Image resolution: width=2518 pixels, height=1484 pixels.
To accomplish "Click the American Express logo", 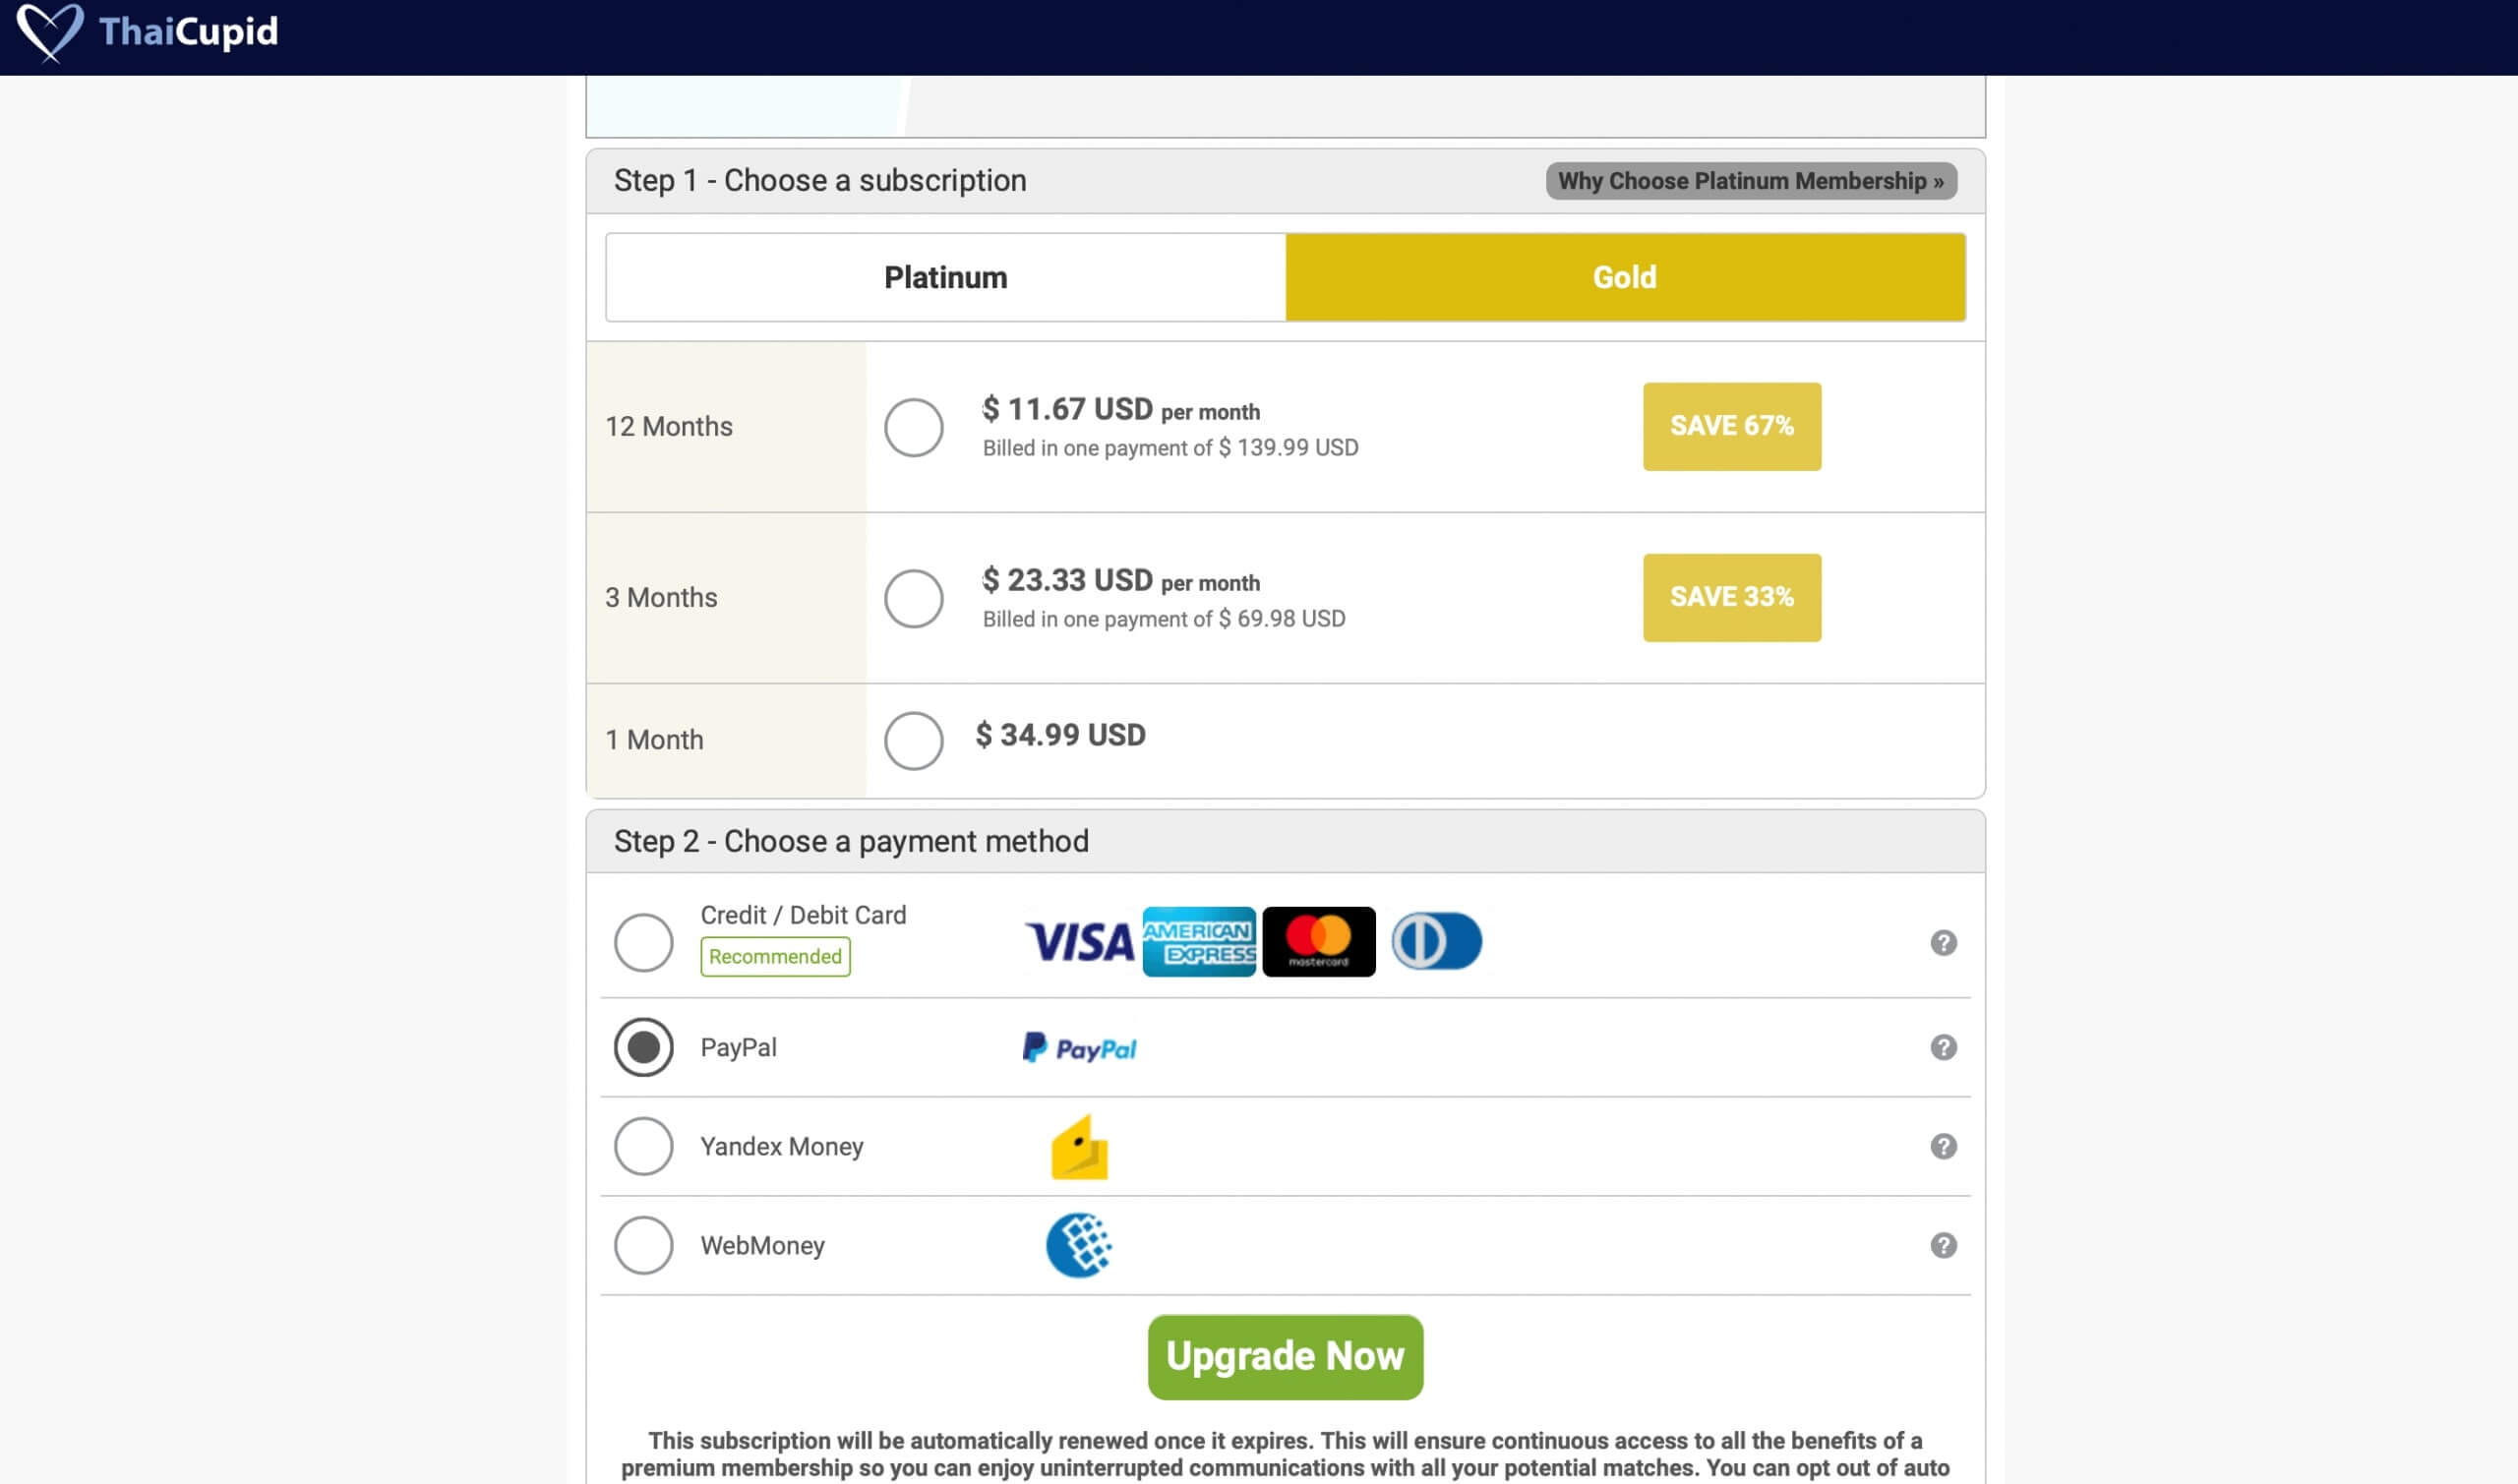I will click(1199, 942).
